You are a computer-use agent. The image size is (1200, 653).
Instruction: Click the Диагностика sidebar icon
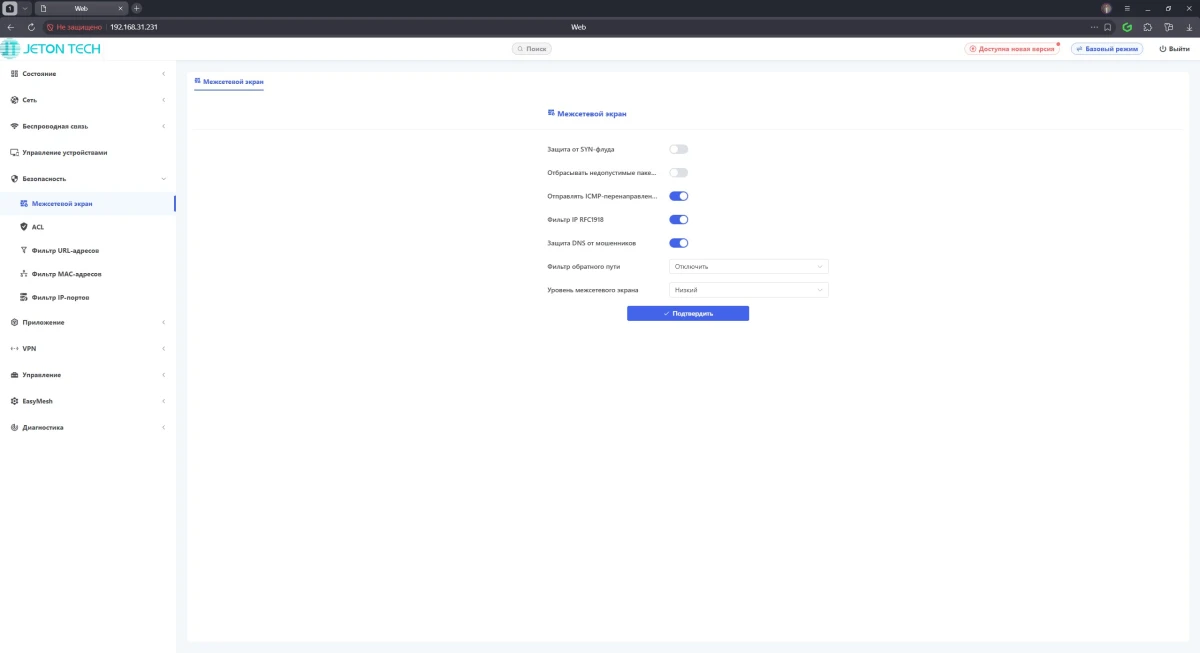point(14,427)
